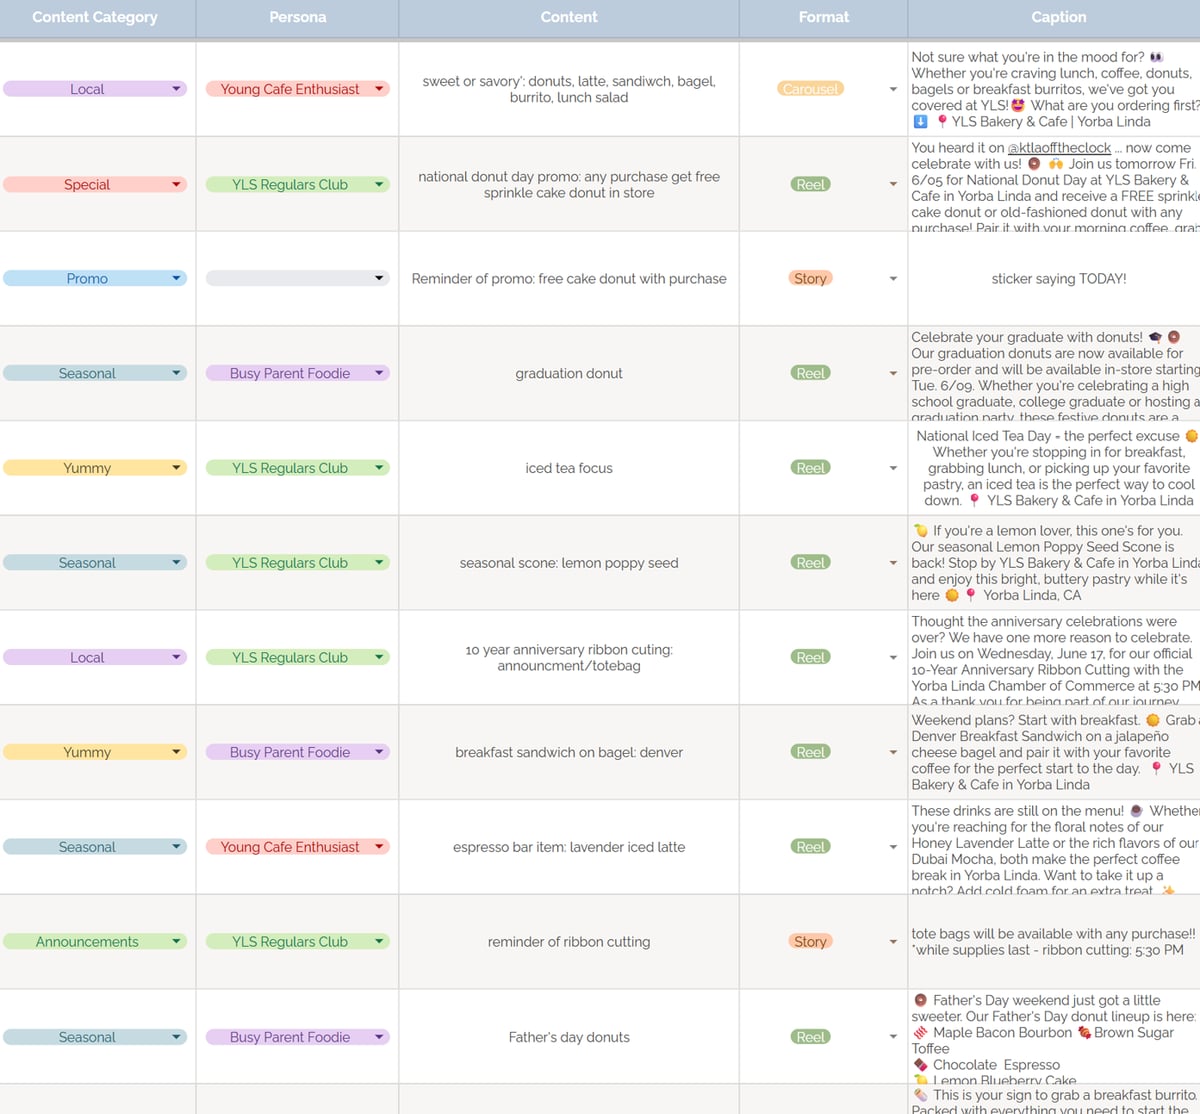Image resolution: width=1200 pixels, height=1114 pixels.
Task: Open Reel format dropdown in Father's day donuts row
Action: [893, 1036]
